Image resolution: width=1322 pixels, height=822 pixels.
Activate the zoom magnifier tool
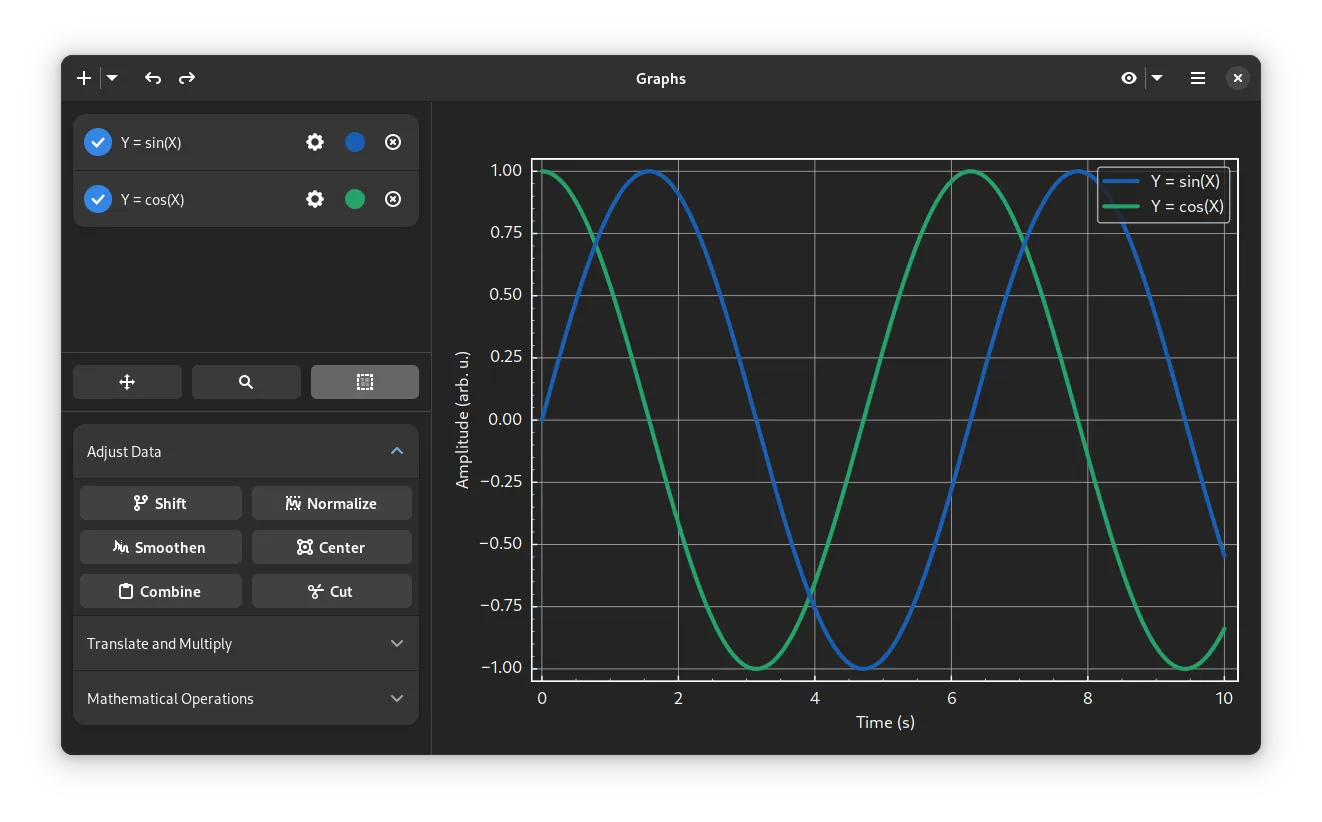click(246, 382)
